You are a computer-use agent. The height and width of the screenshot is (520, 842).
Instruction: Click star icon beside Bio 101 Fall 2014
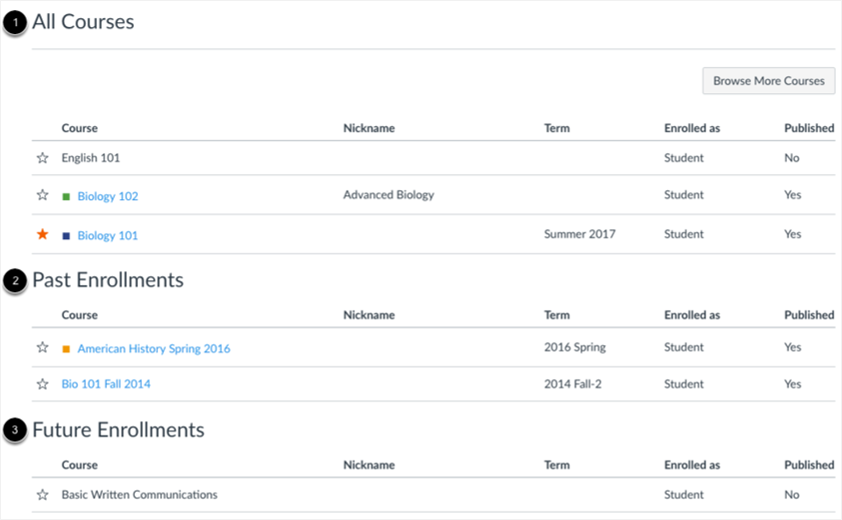(42, 384)
